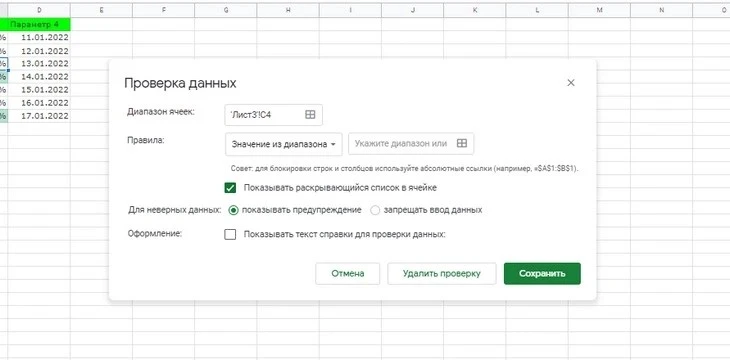Close the Проверка данных dialog with the X
This screenshot has width=730, height=360.
coord(571,83)
